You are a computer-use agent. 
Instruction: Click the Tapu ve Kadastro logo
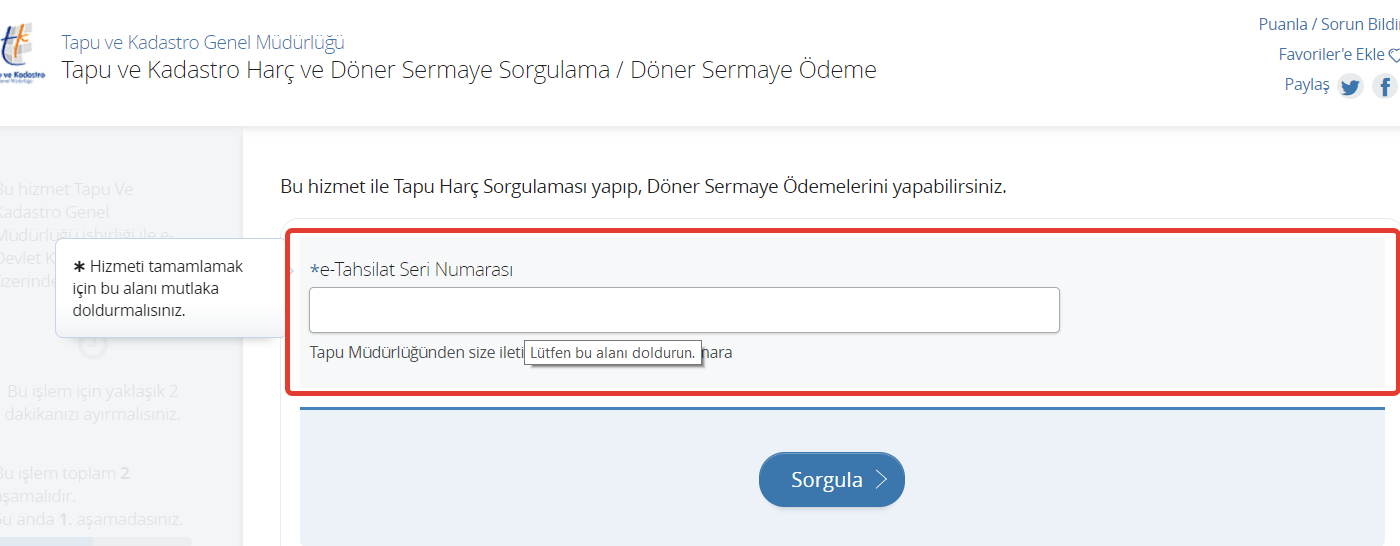(22, 56)
